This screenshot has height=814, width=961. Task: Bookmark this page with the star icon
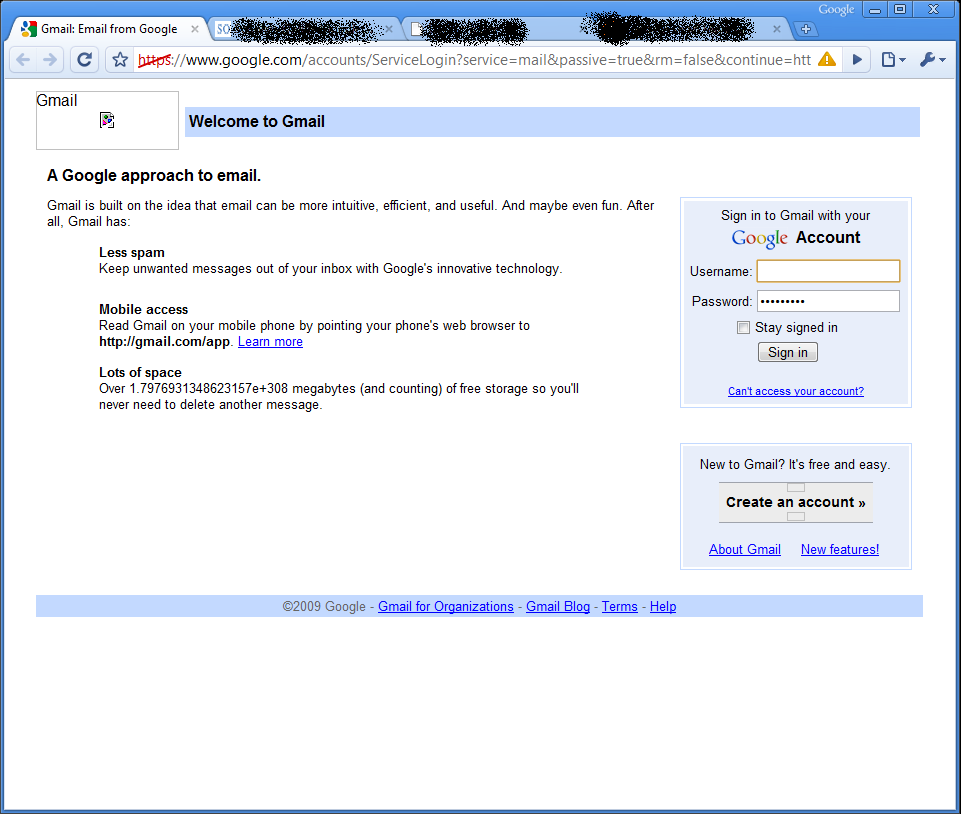click(120, 59)
